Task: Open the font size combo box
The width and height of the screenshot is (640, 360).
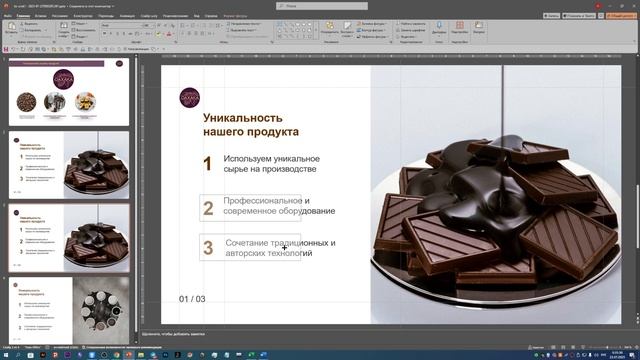Action: pos(149,25)
